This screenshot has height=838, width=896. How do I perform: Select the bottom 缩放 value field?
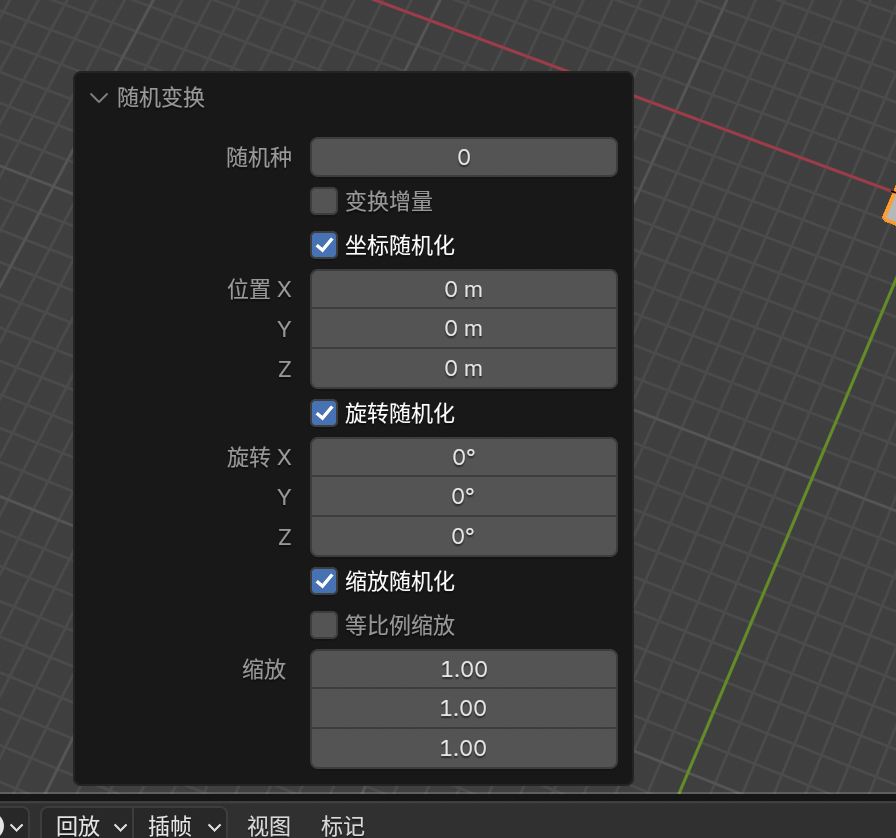tap(463, 748)
